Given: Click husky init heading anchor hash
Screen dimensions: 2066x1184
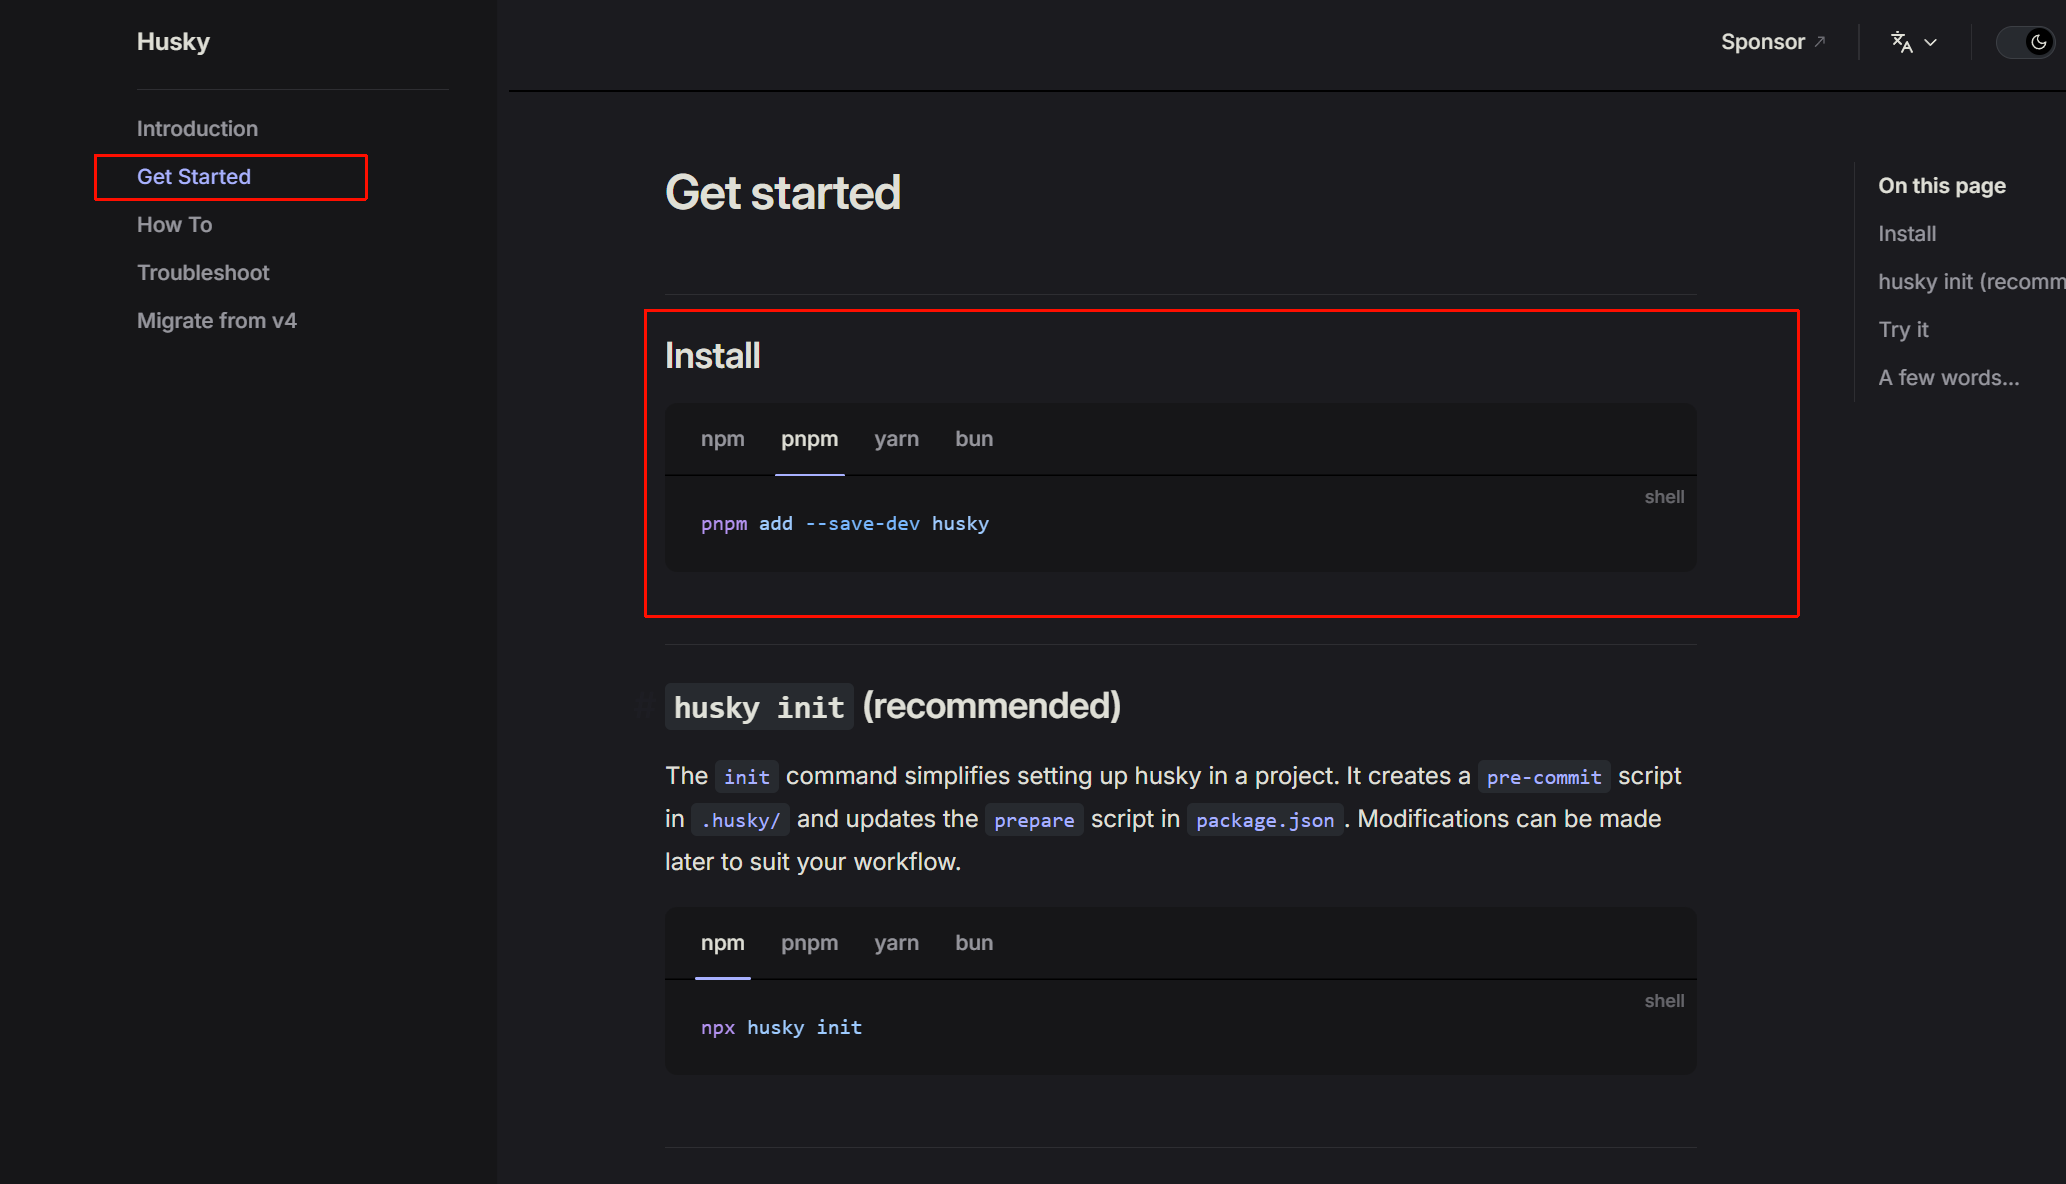Looking at the screenshot, I should coord(647,707).
